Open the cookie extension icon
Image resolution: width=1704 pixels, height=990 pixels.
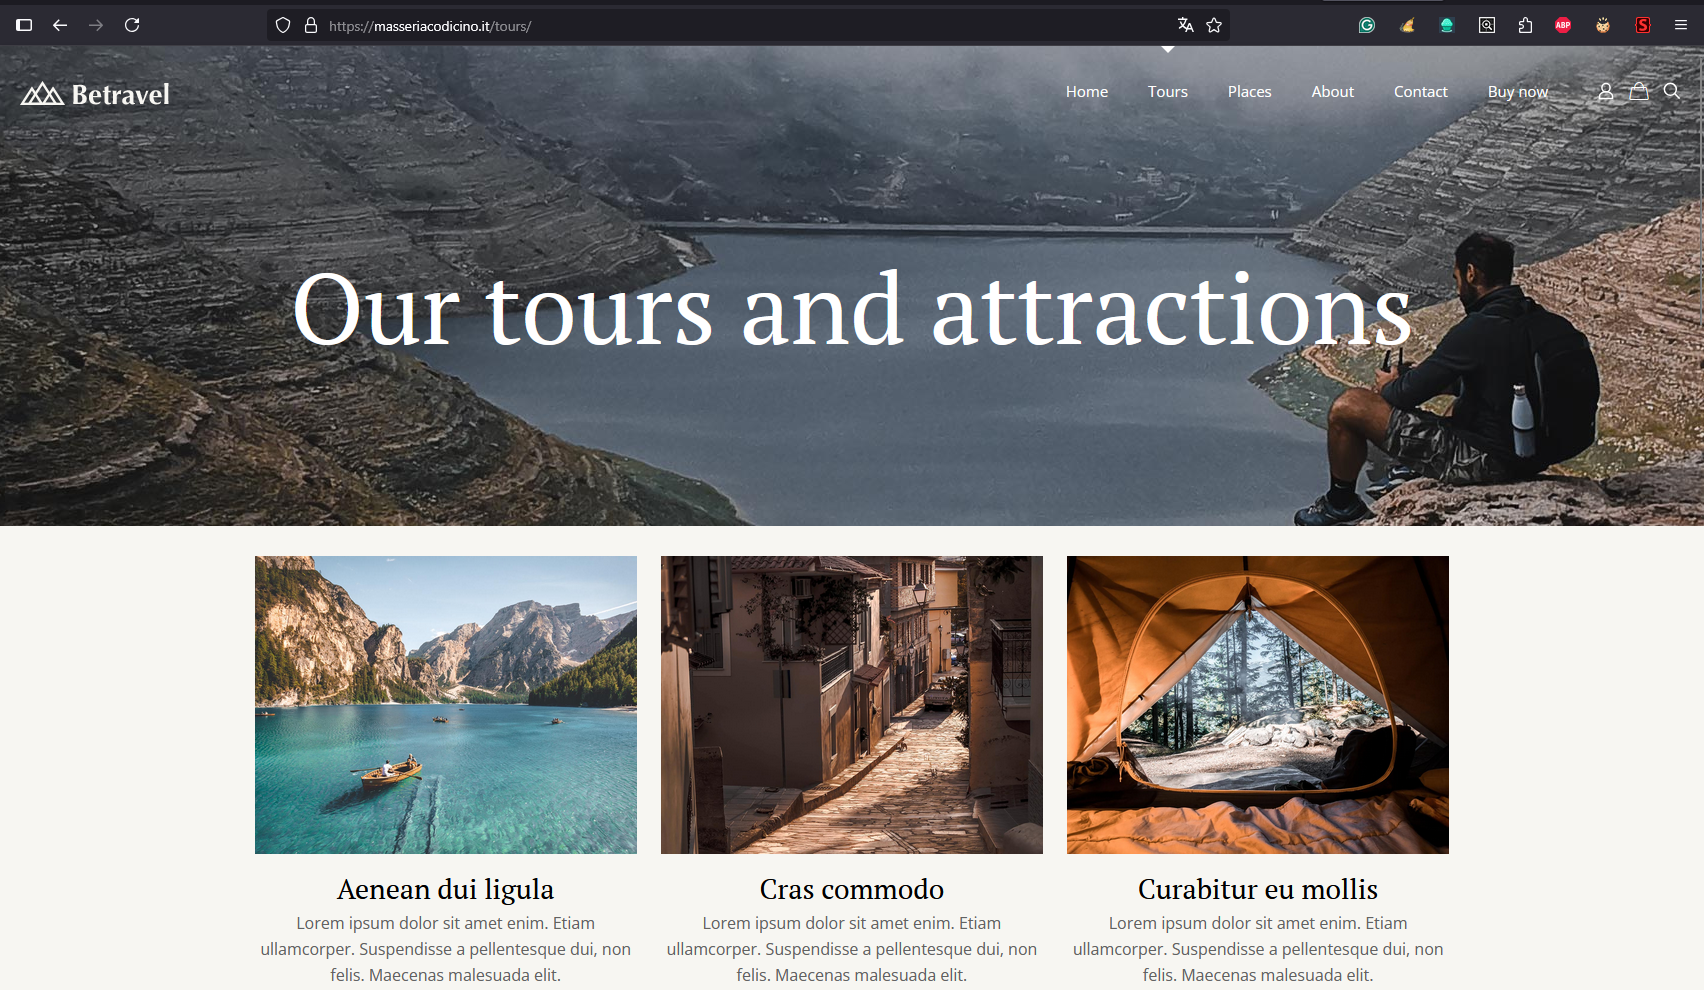click(1603, 25)
